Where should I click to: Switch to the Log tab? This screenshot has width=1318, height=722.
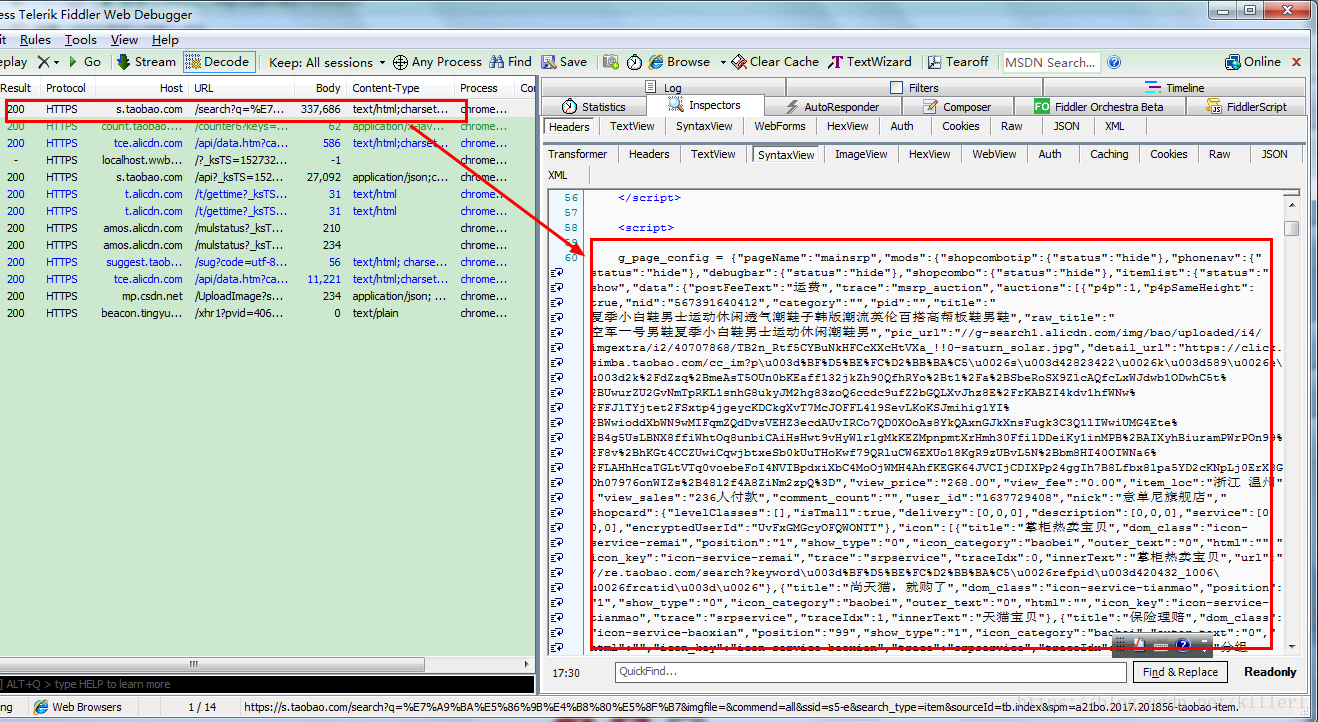[663, 88]
